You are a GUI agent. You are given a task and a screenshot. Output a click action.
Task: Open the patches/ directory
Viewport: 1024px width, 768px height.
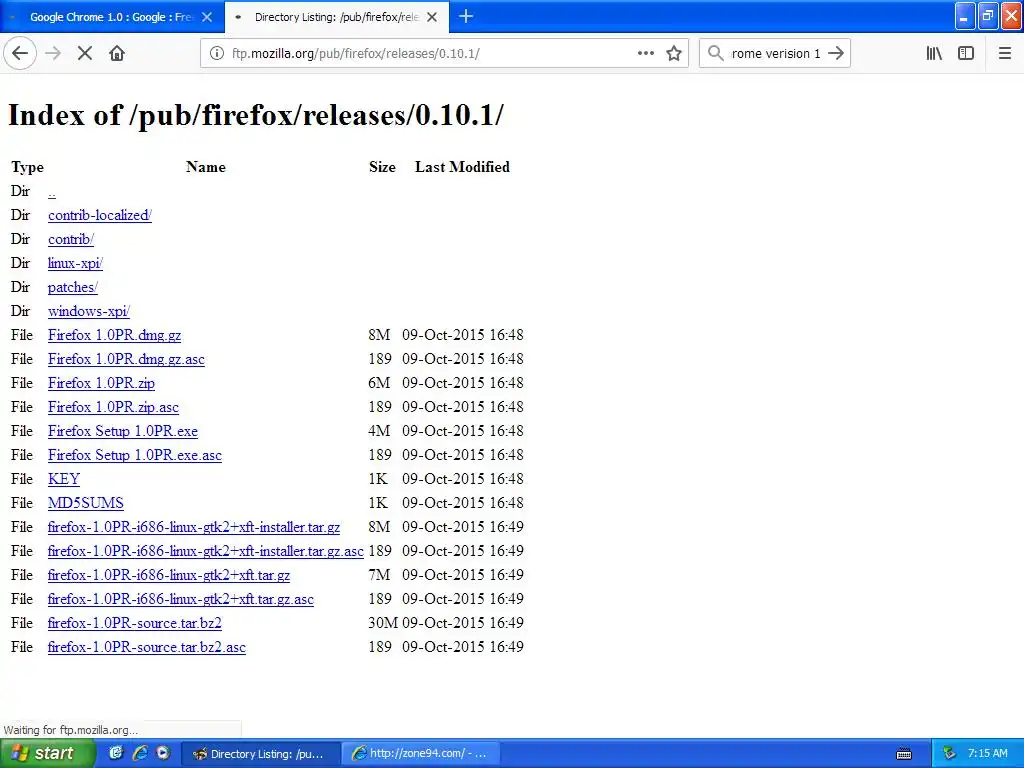[x=72, y=287]
